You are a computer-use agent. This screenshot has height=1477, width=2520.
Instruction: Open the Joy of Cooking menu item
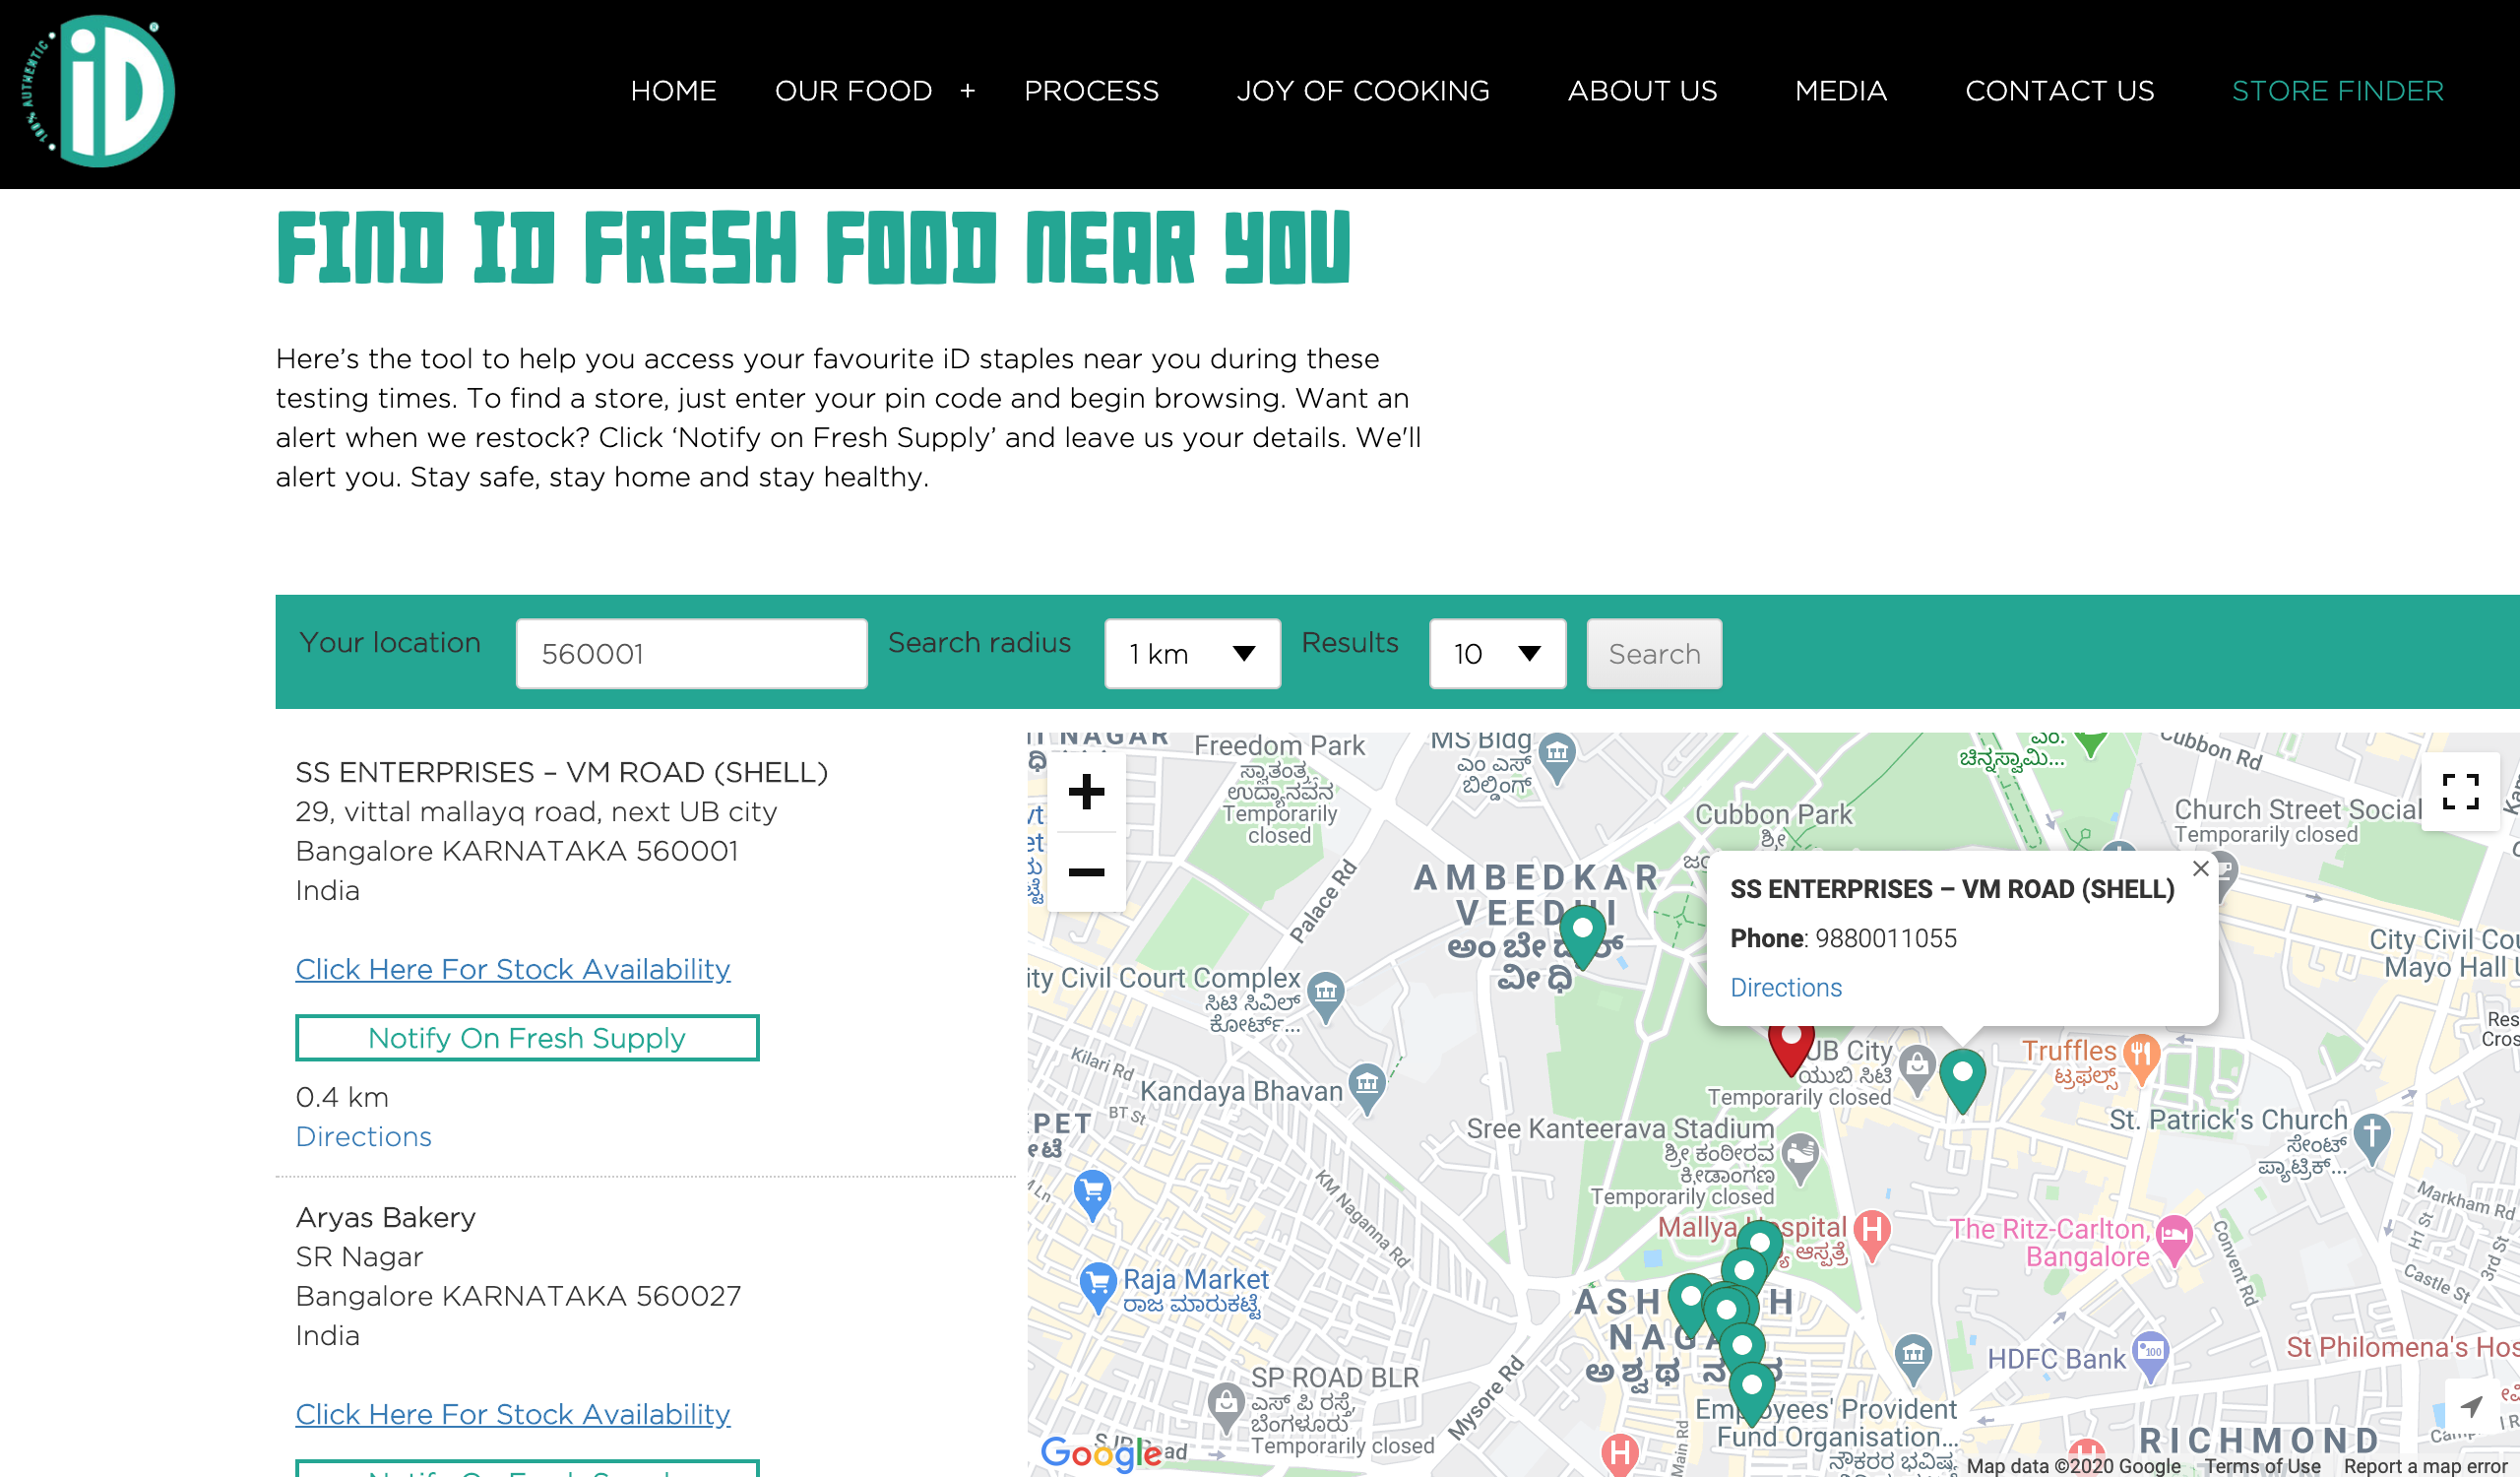[1363, 91]
